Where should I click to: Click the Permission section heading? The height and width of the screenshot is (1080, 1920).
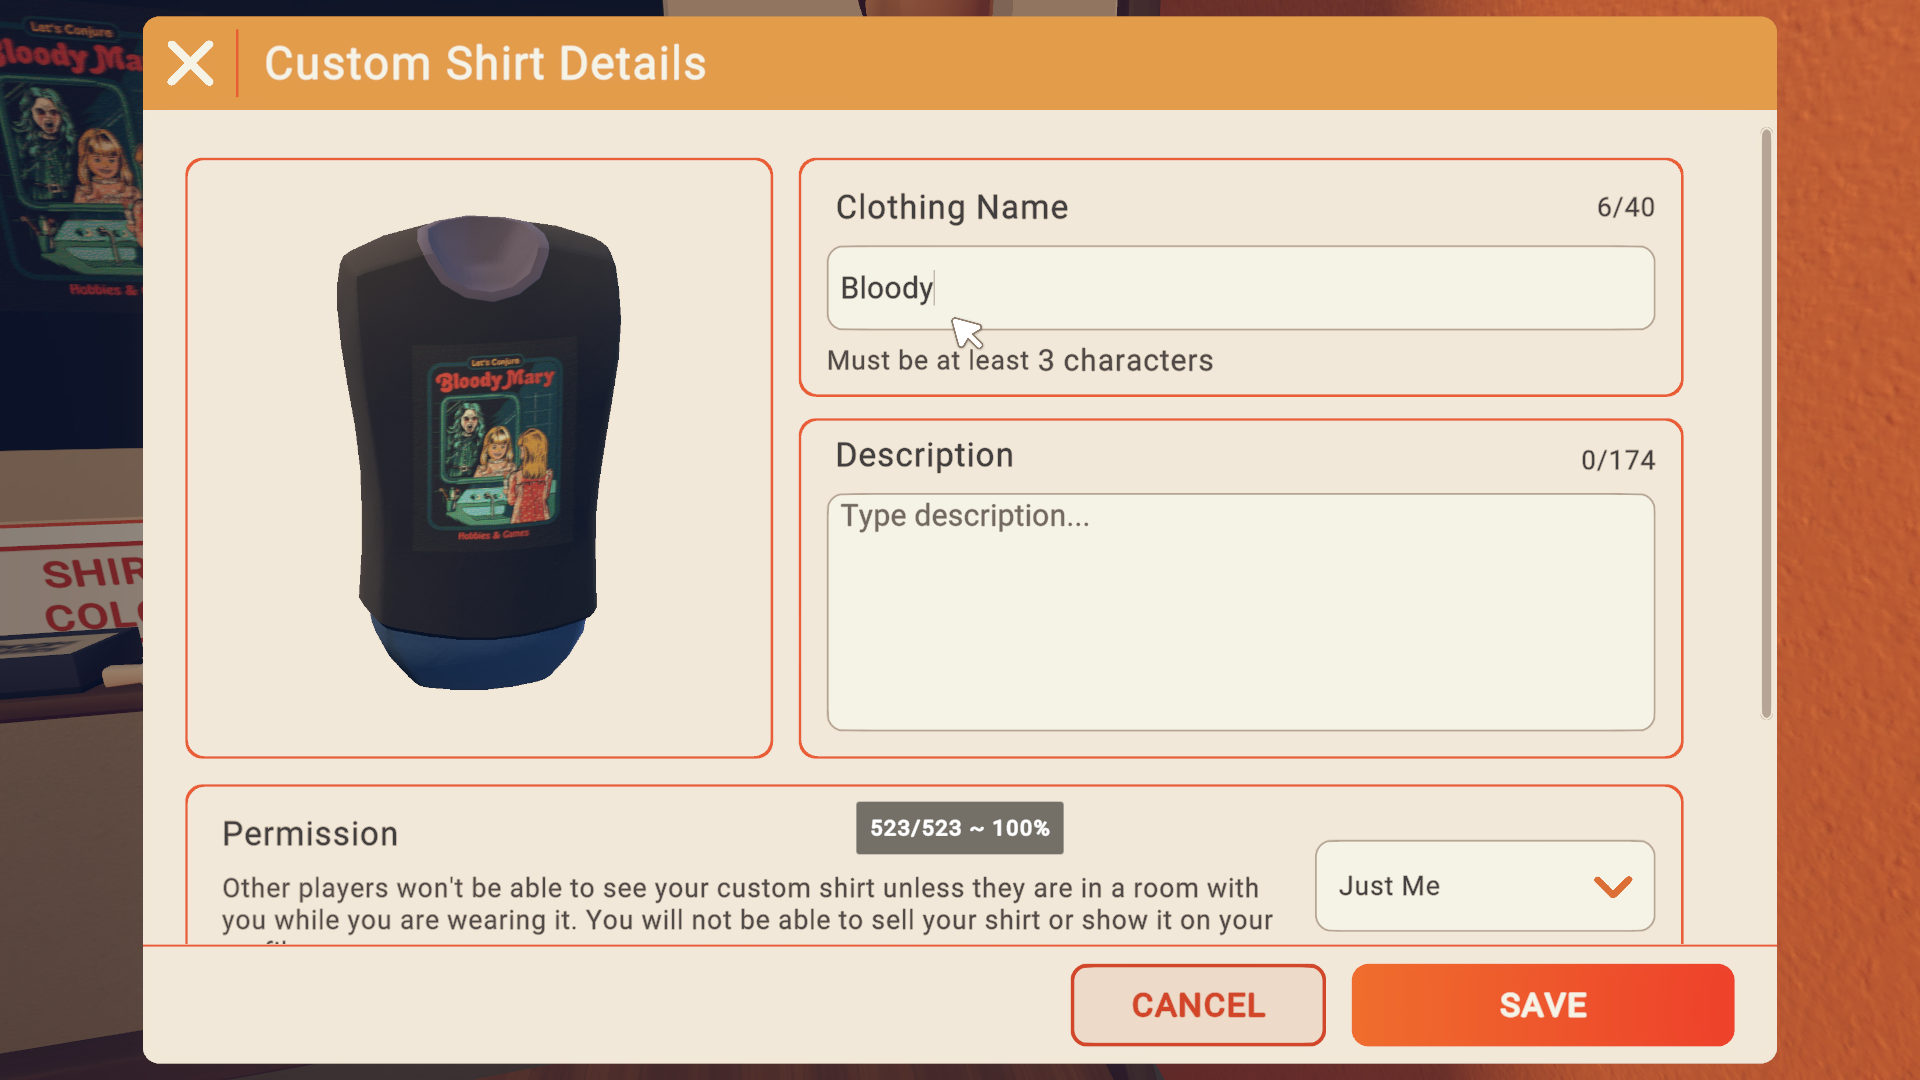310,834
